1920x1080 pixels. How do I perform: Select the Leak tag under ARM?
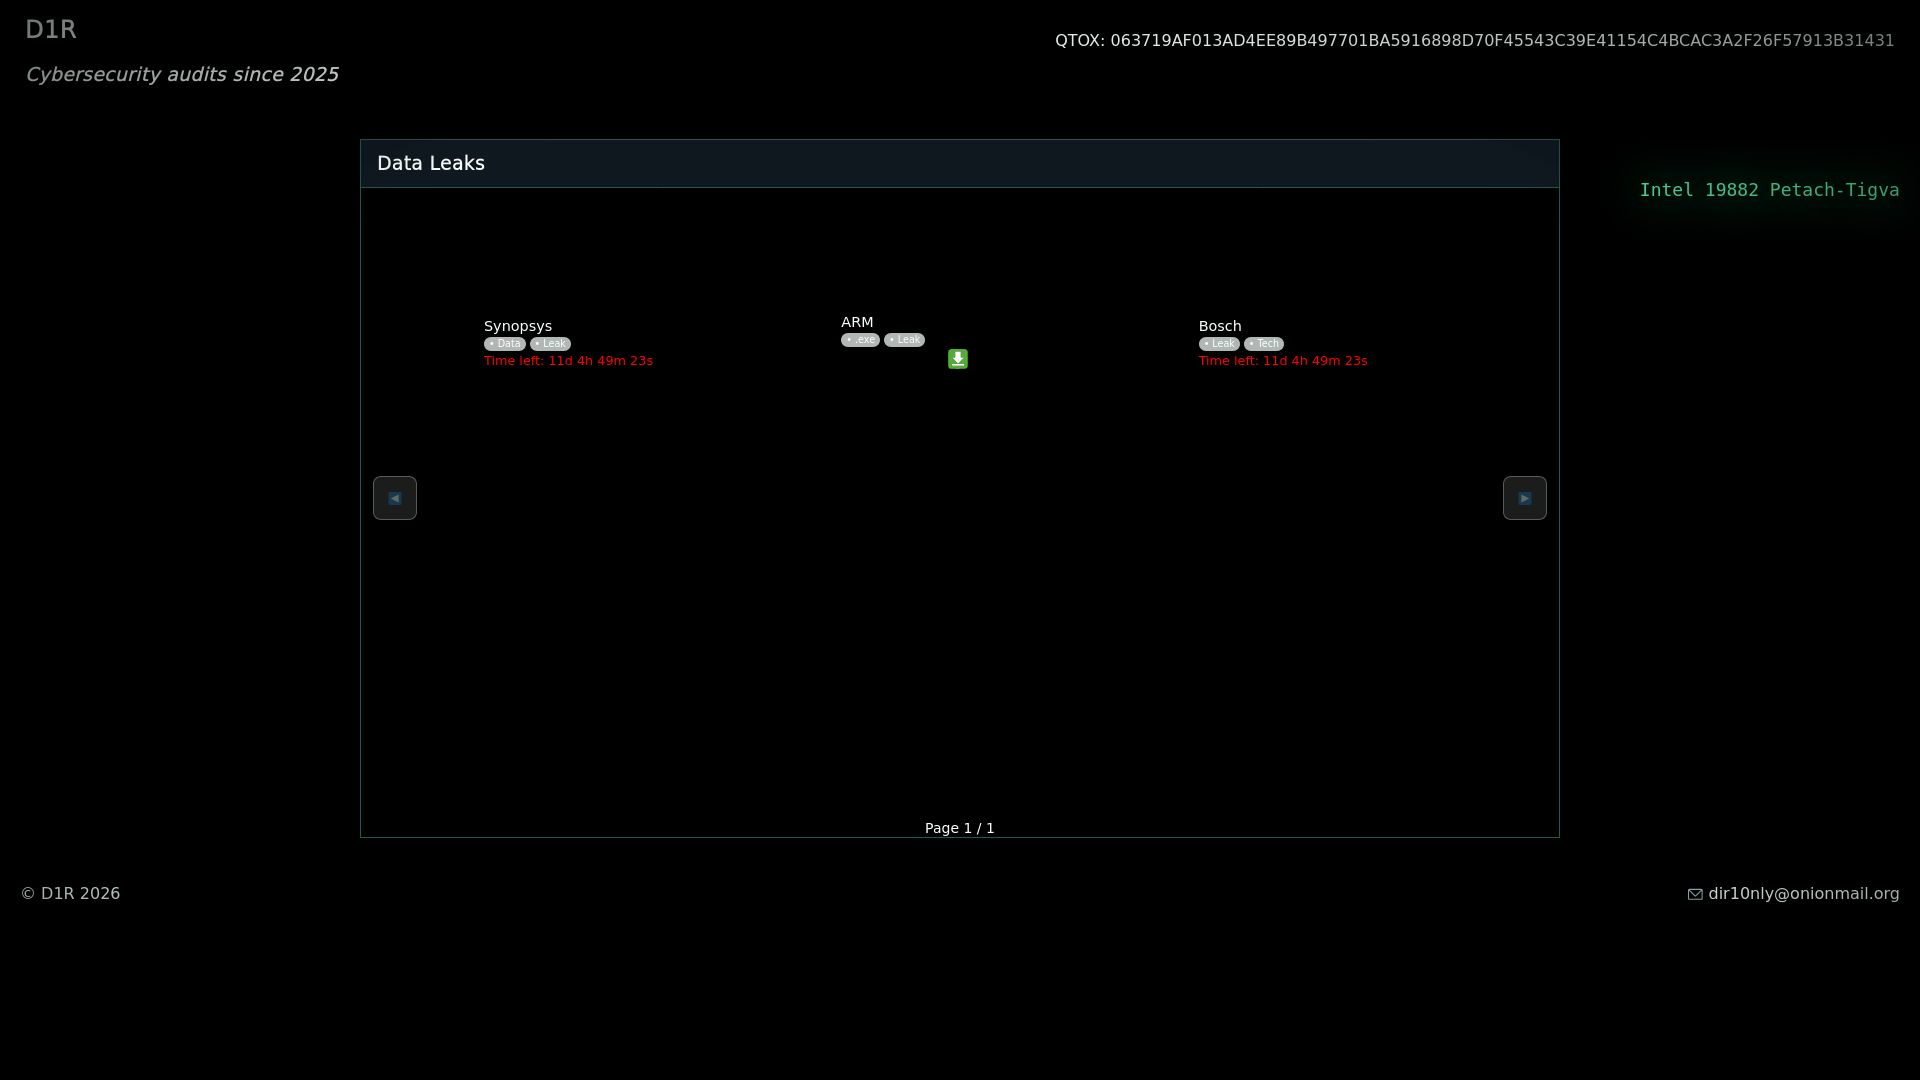[904, 340]
